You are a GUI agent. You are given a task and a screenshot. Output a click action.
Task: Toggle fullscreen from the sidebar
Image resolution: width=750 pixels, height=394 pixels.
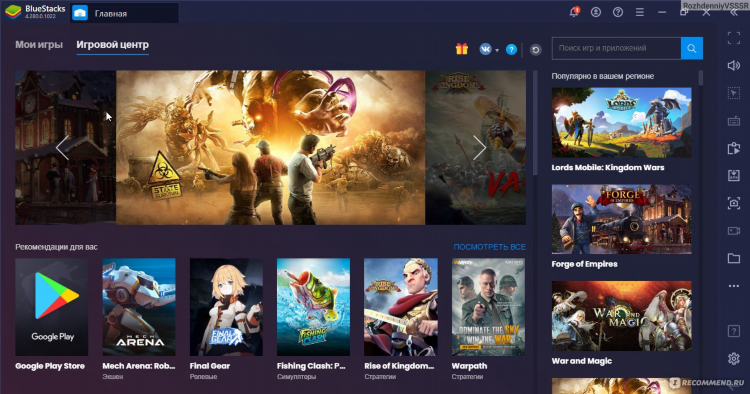point(734,38)
